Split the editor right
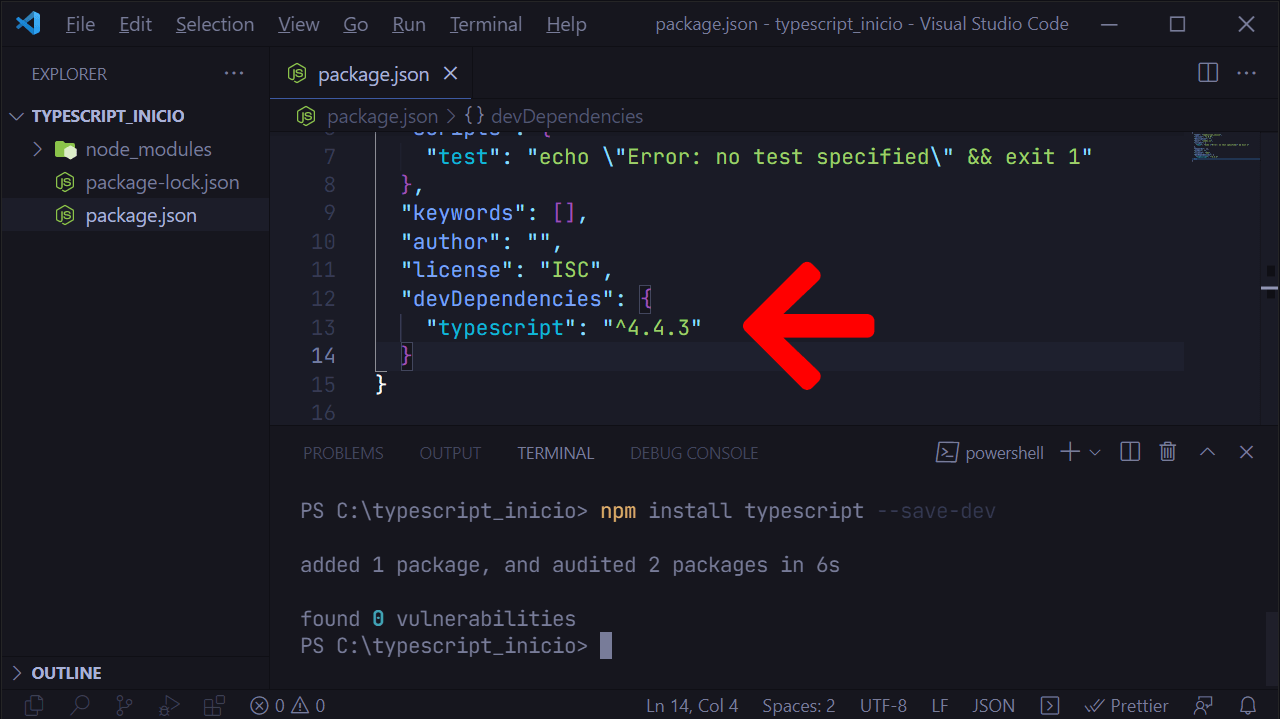 [x=1208, y=73]
